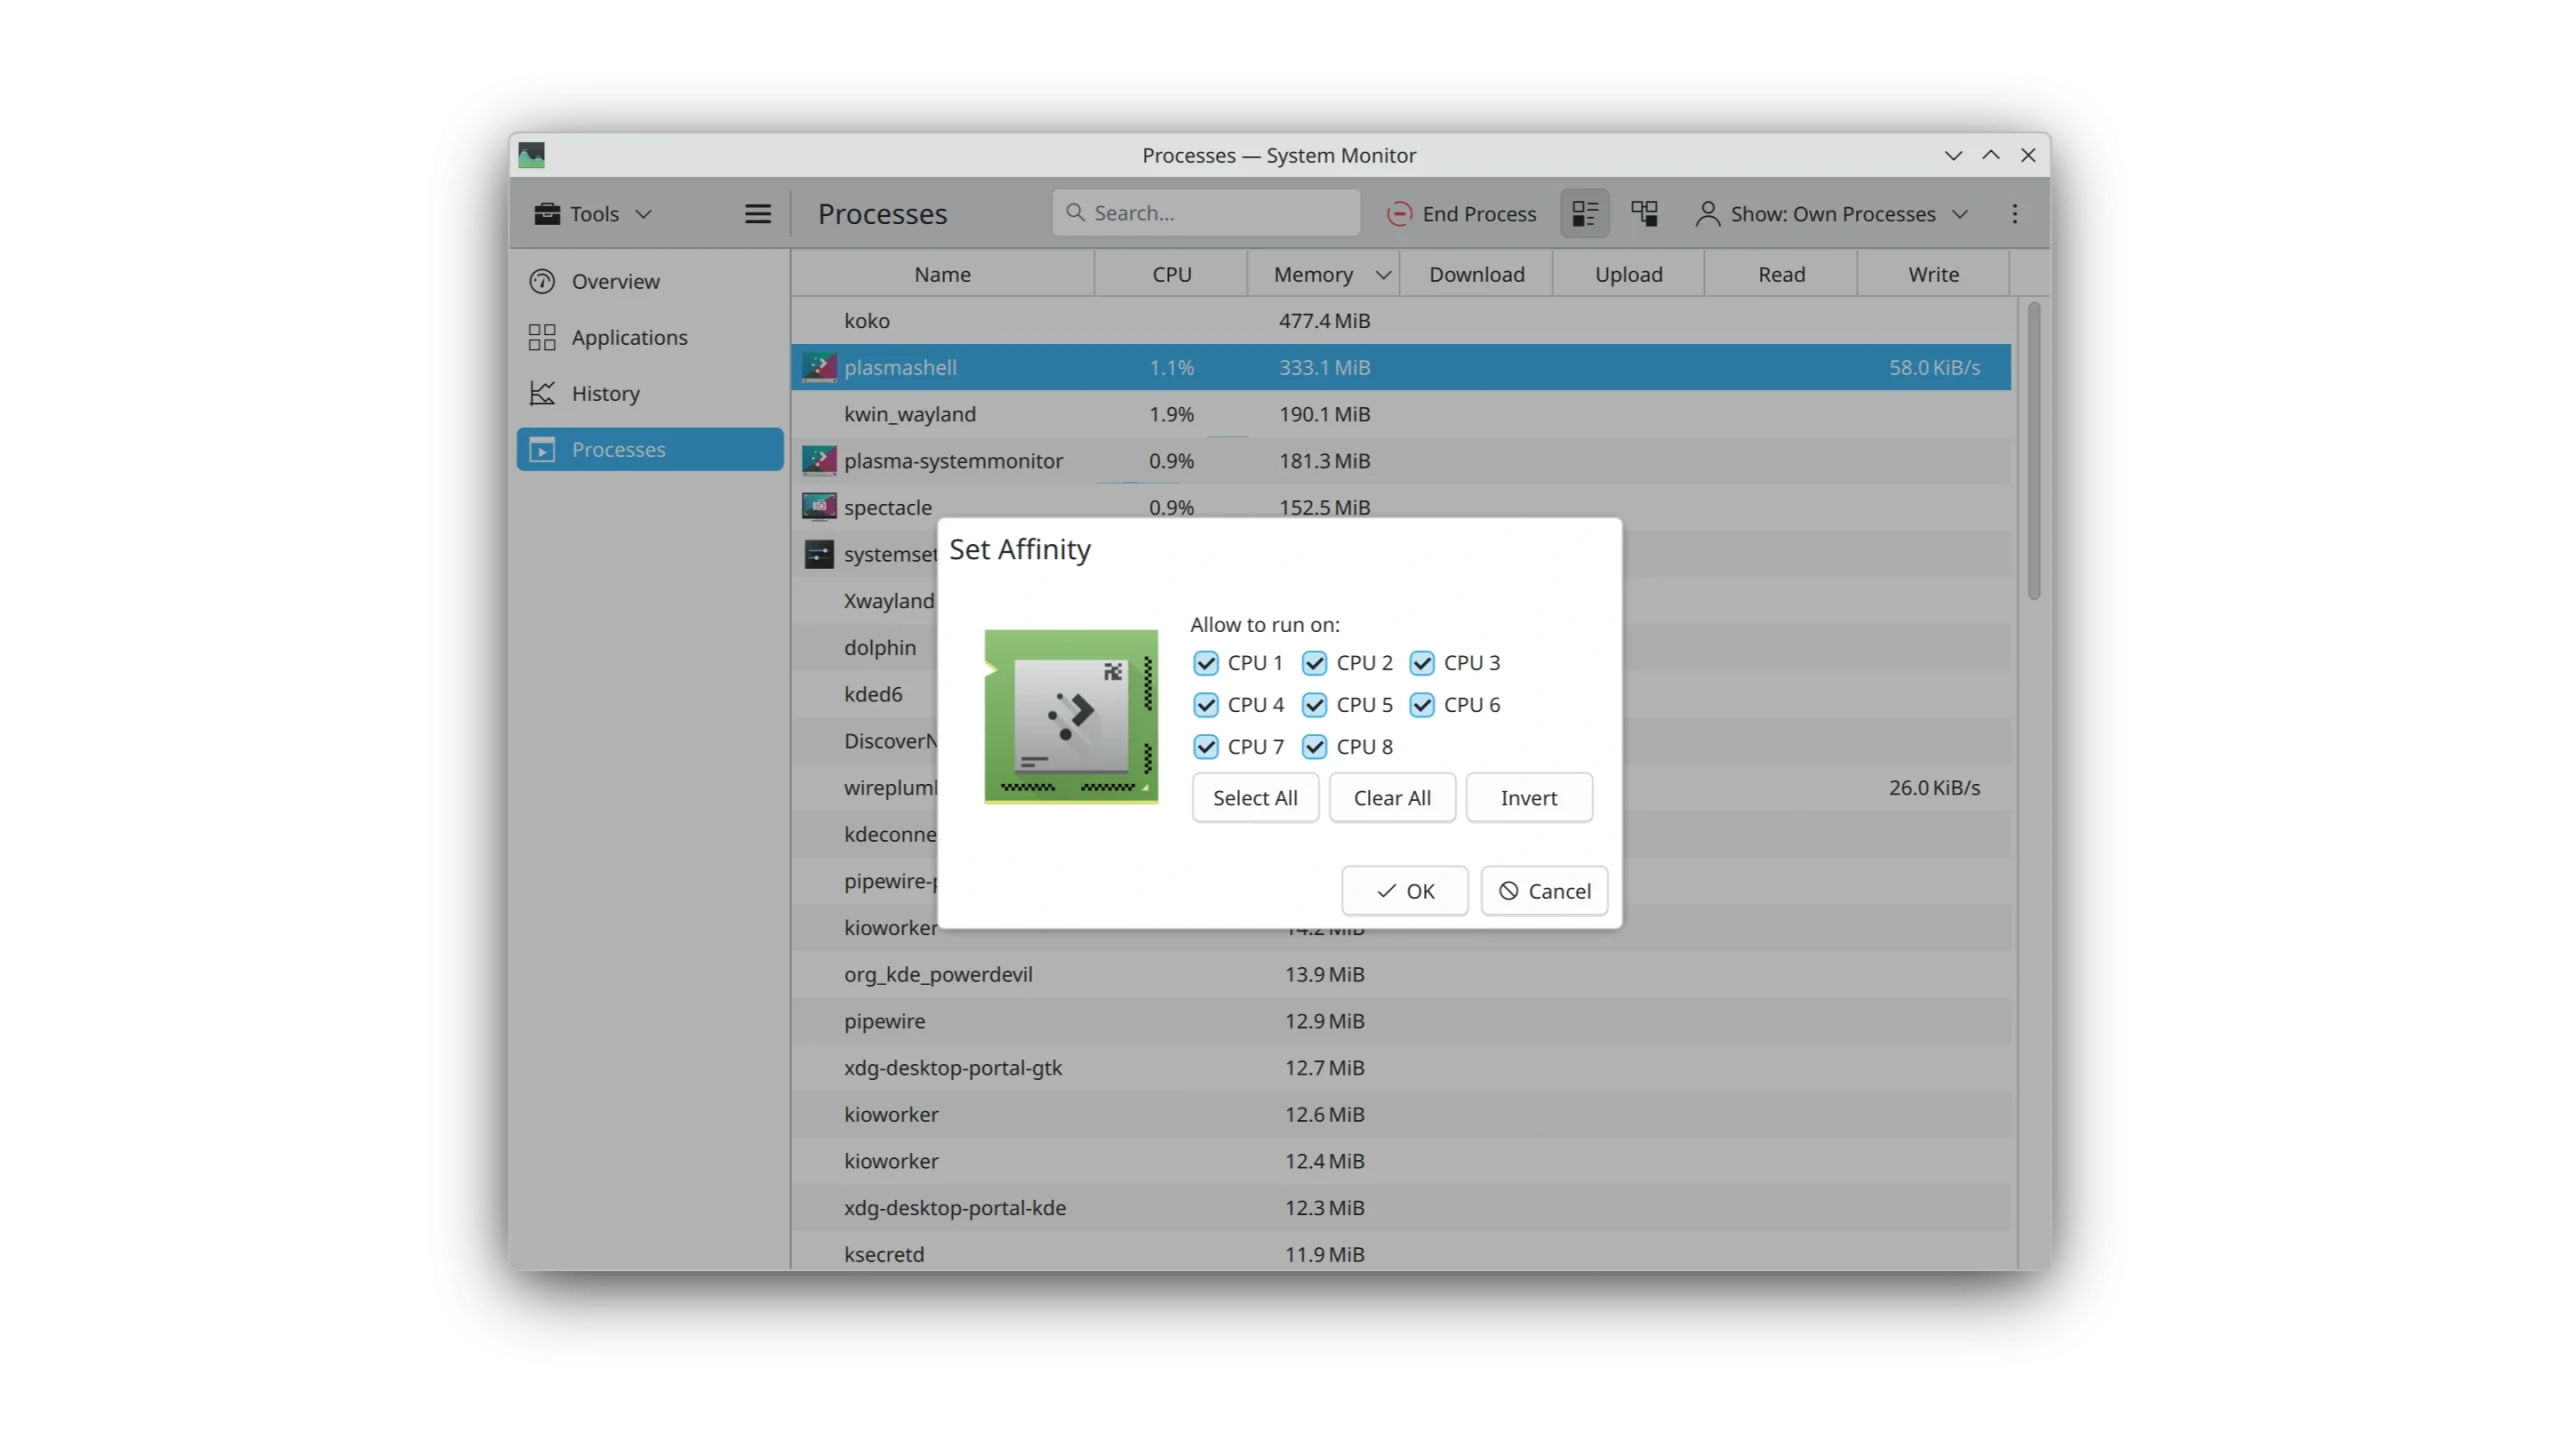
Task: Cancel the Set Affinity dialog
Action: [1544, 891]
